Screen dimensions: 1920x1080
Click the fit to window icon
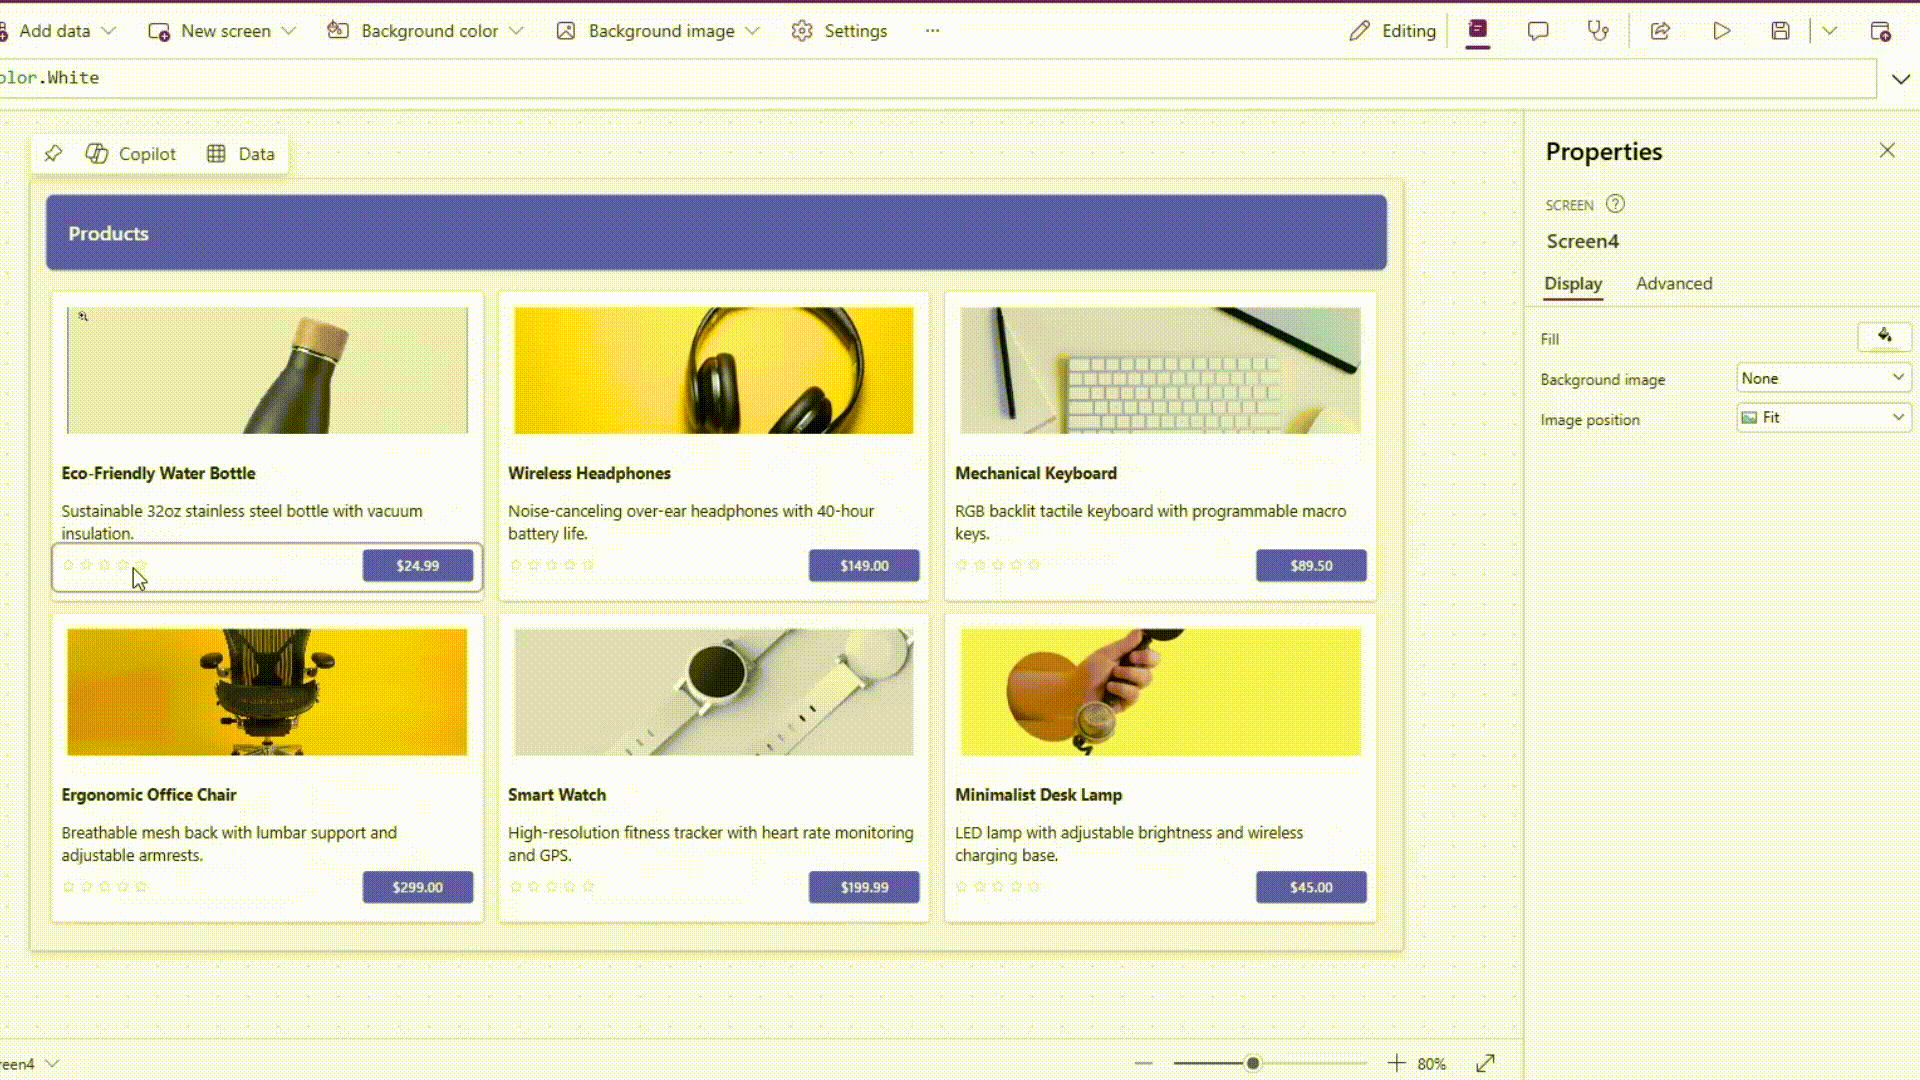(x=1485, y=1063)
